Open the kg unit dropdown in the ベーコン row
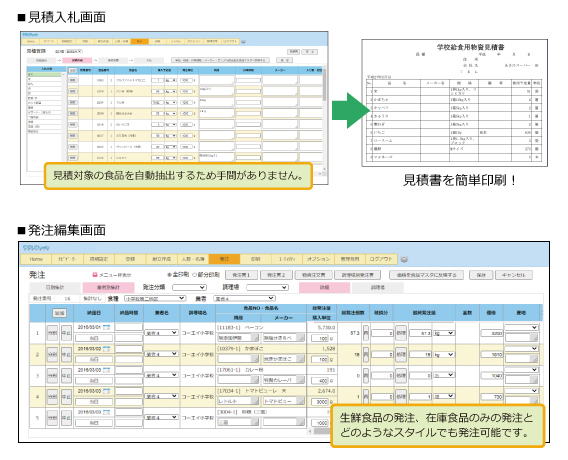 (x=444, y=333)
